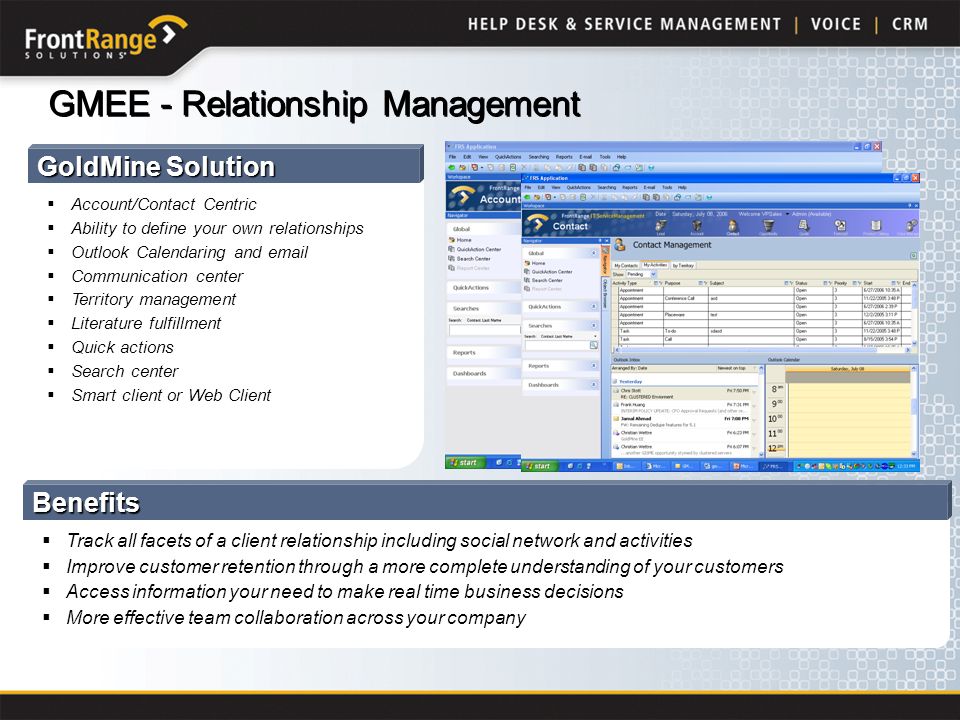Open the Contact Last Name search dropdown arrow
Screen dimensions: 960x720
pyautogui.click(x=594, y=336)
